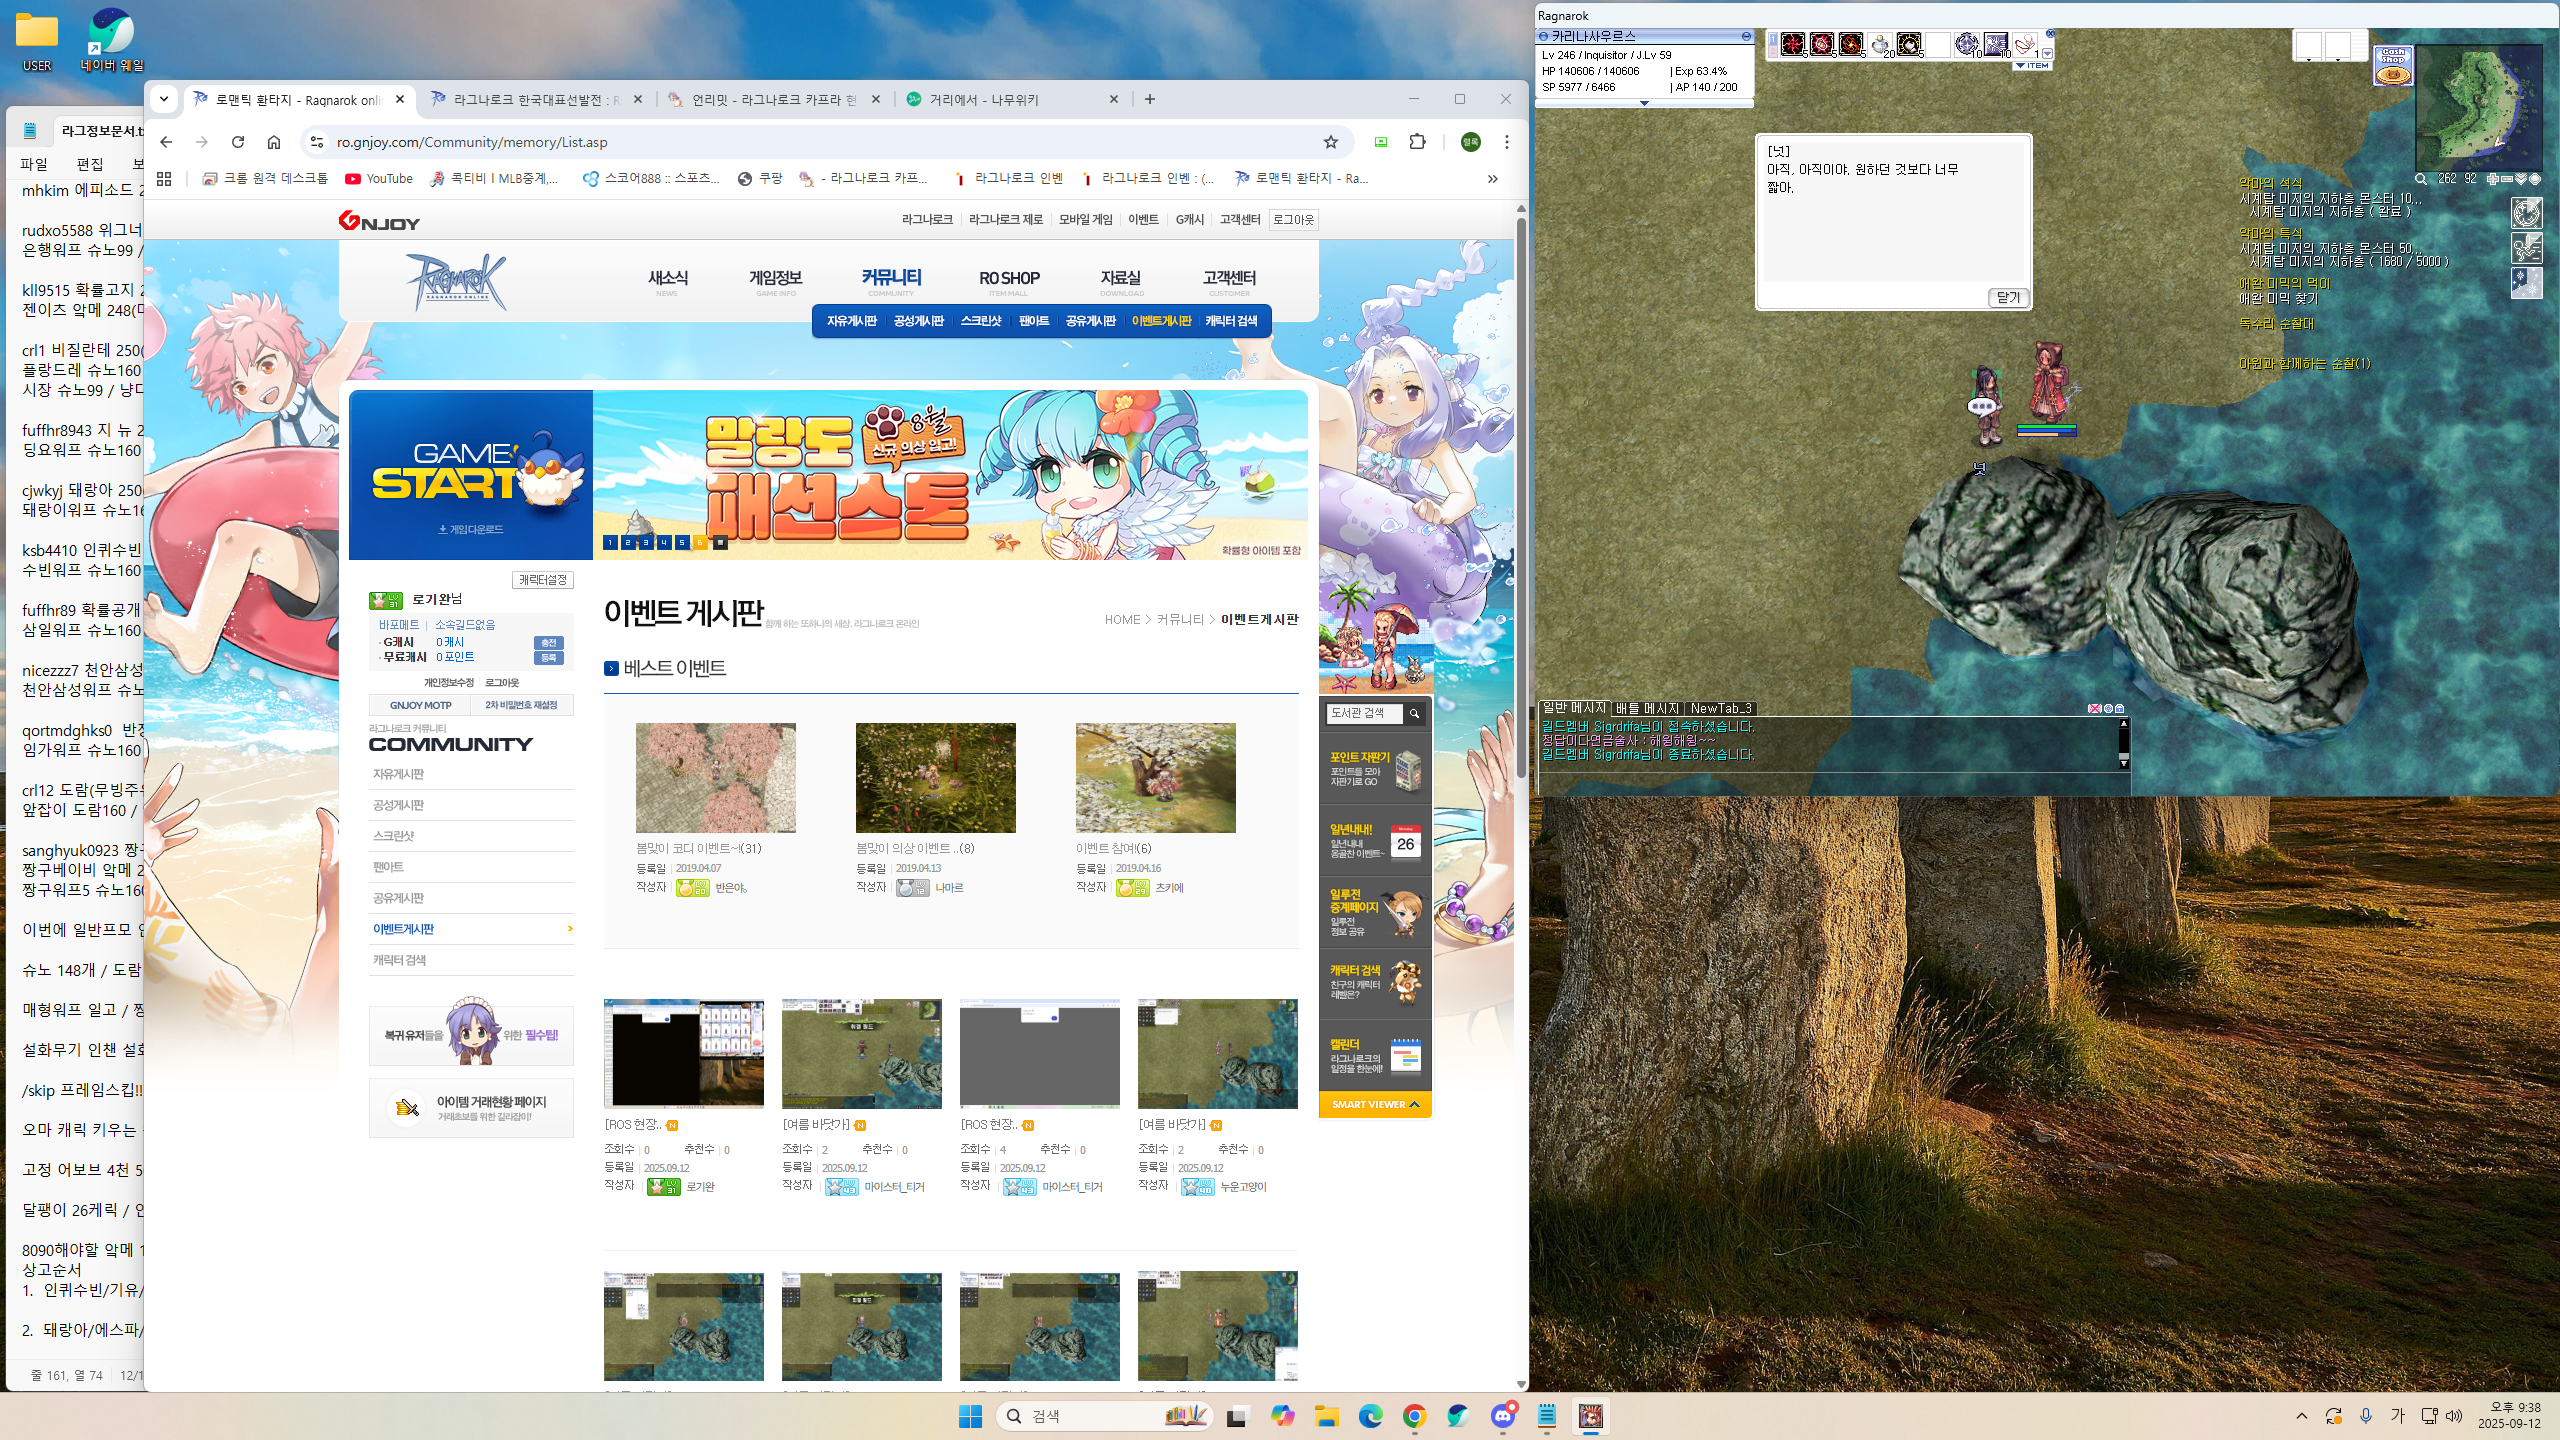Expand the ITEM dropdown under hotkey bar

(x=2031, y=66)
